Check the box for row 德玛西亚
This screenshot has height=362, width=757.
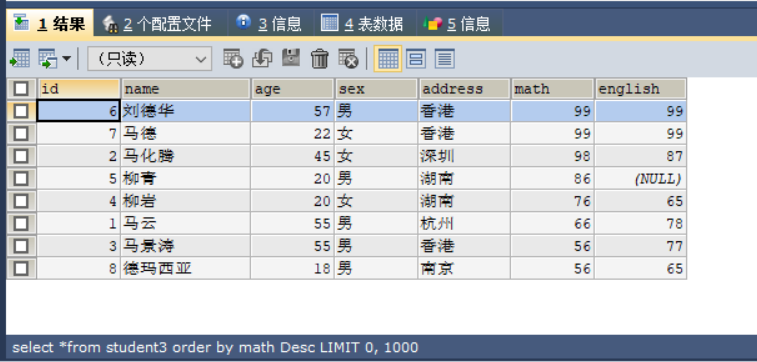tap(21, 268)
